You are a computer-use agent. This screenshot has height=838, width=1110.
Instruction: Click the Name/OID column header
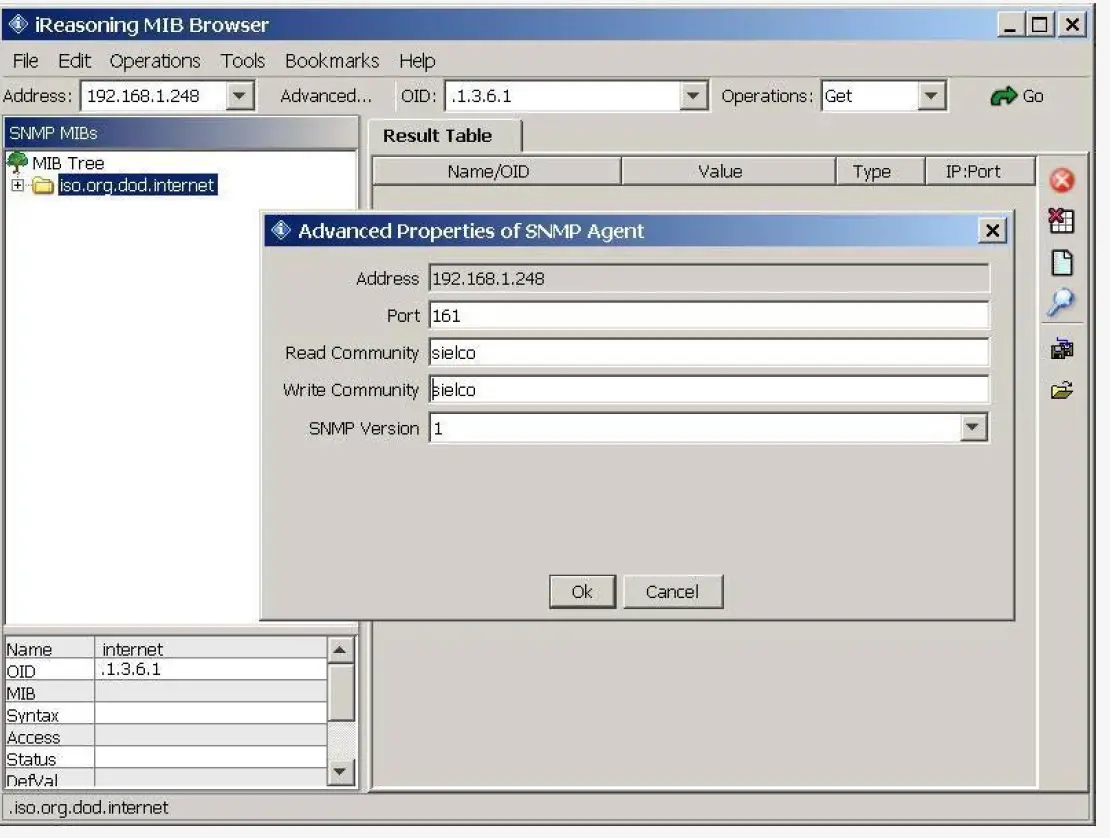(496, 171)
